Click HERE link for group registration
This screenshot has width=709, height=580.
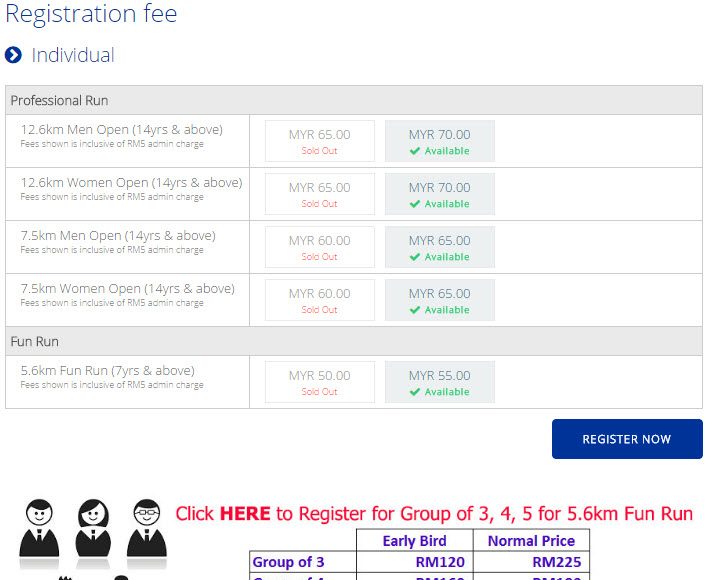(x=245, y=514)
